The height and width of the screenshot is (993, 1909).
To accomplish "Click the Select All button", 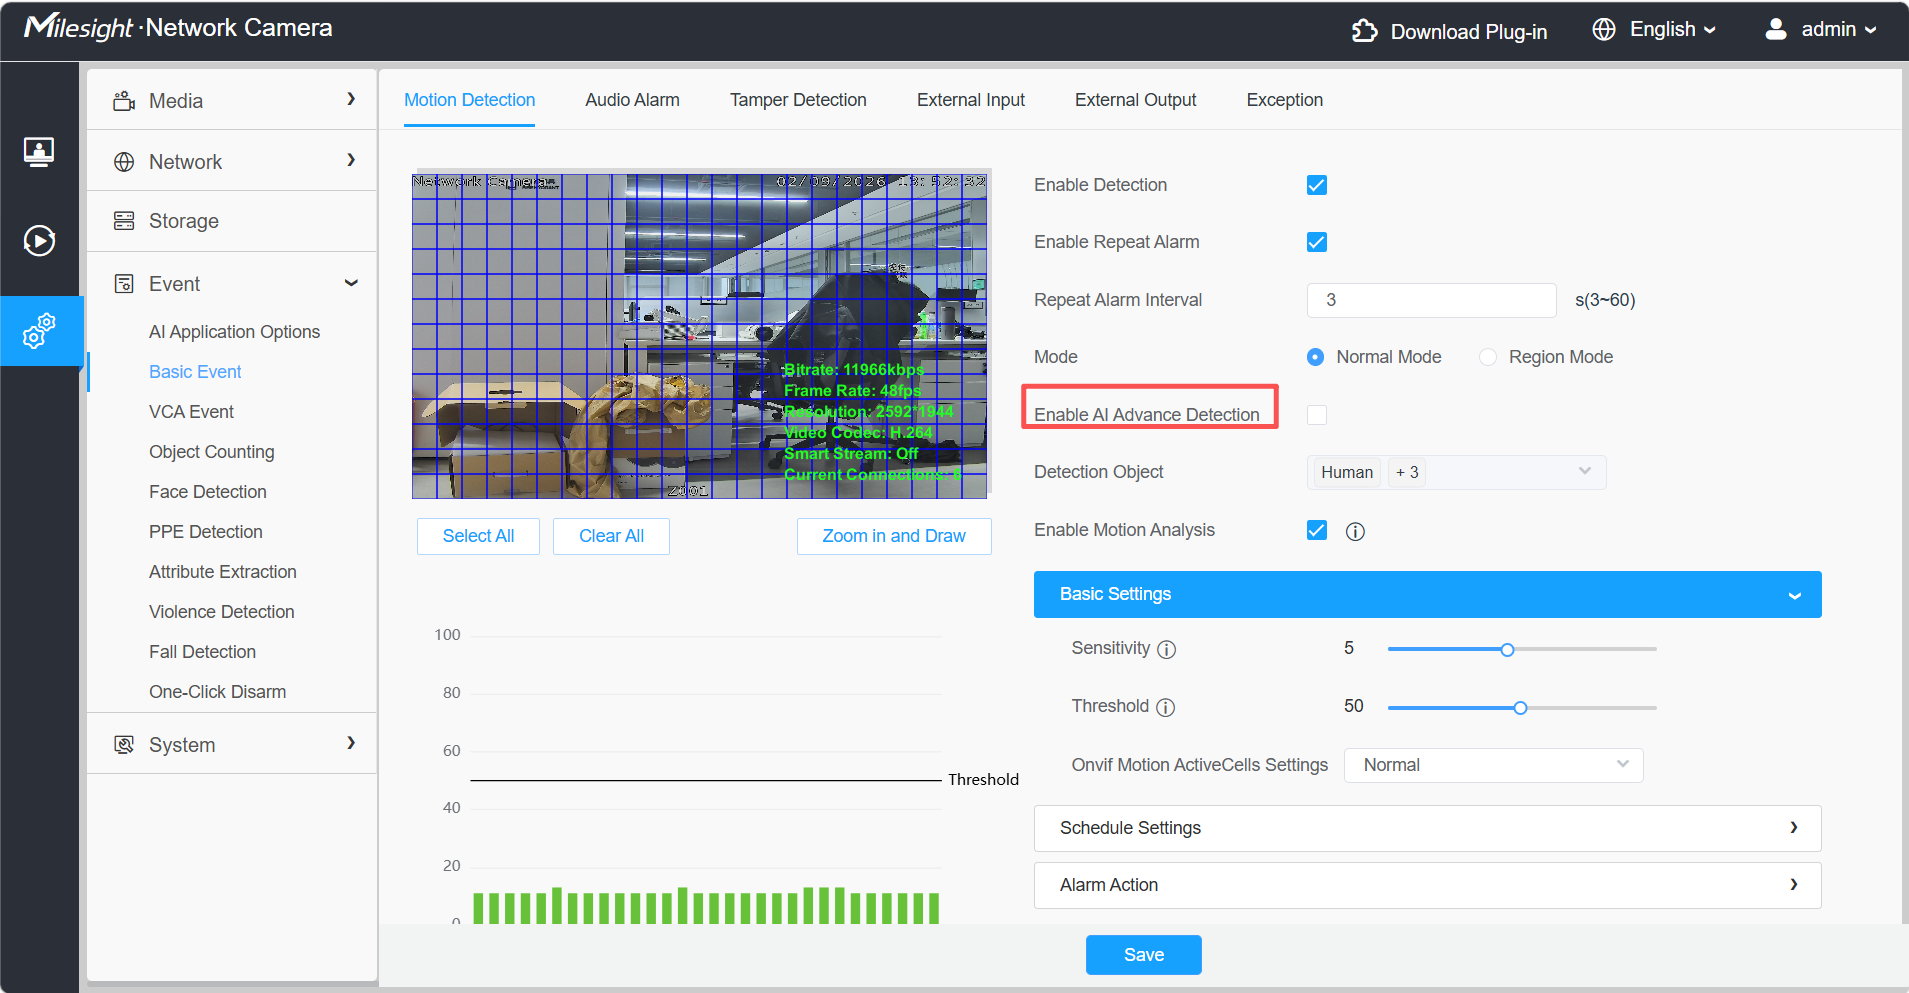I will 478,536.
